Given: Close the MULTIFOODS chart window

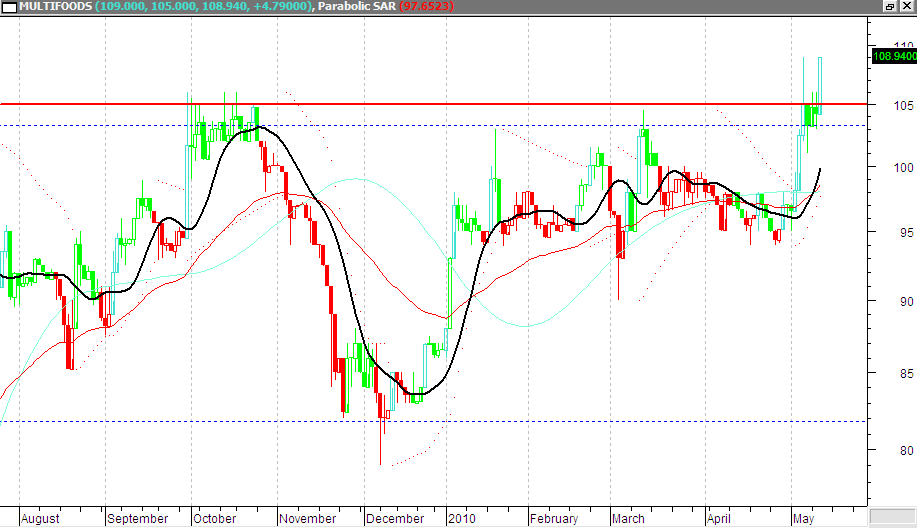Looking at the screenshot, I should click(907, 7).
